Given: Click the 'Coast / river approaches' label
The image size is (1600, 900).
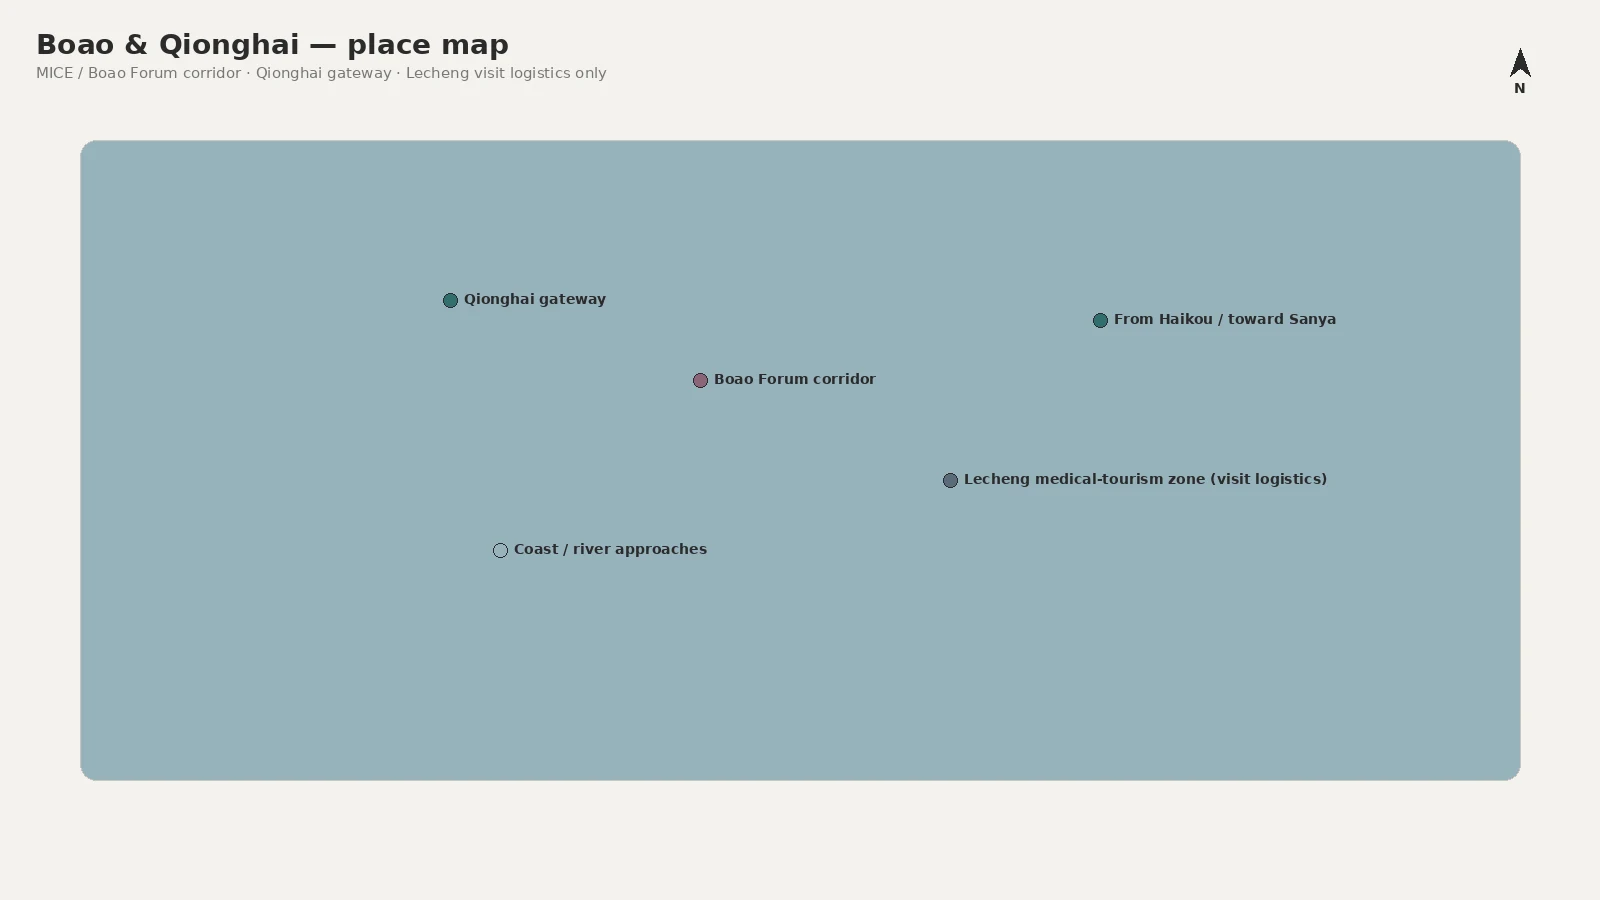Looking at the screenshot, I should pyautogui.click(x=610, y=549).
